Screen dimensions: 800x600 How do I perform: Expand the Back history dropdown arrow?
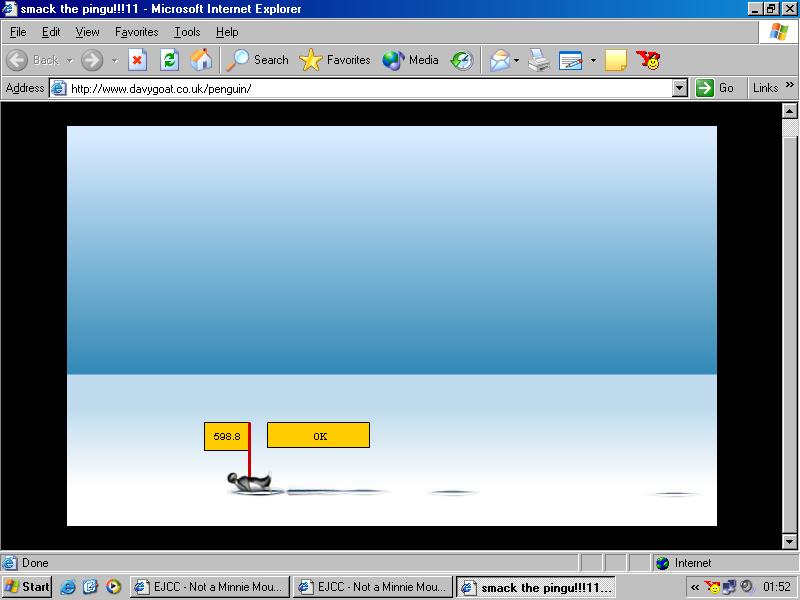(70, 60)
